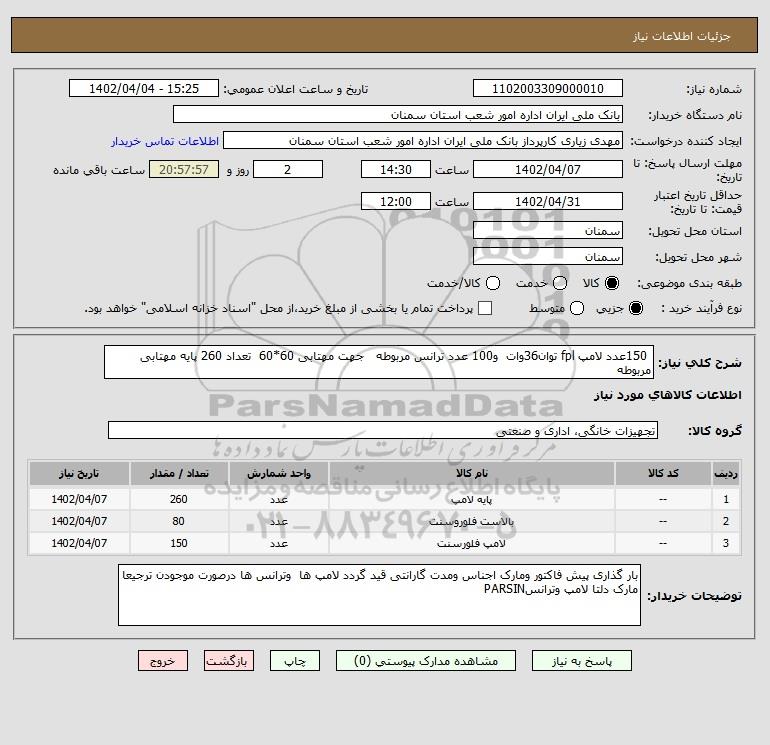
Task: Click the خروج exit button
Action: click(163, 661)
